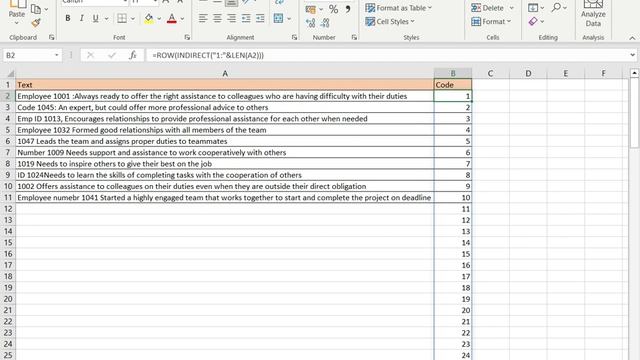Cancel the formula entry with X
The image size is (640, 360).
[x=91, y=55]
